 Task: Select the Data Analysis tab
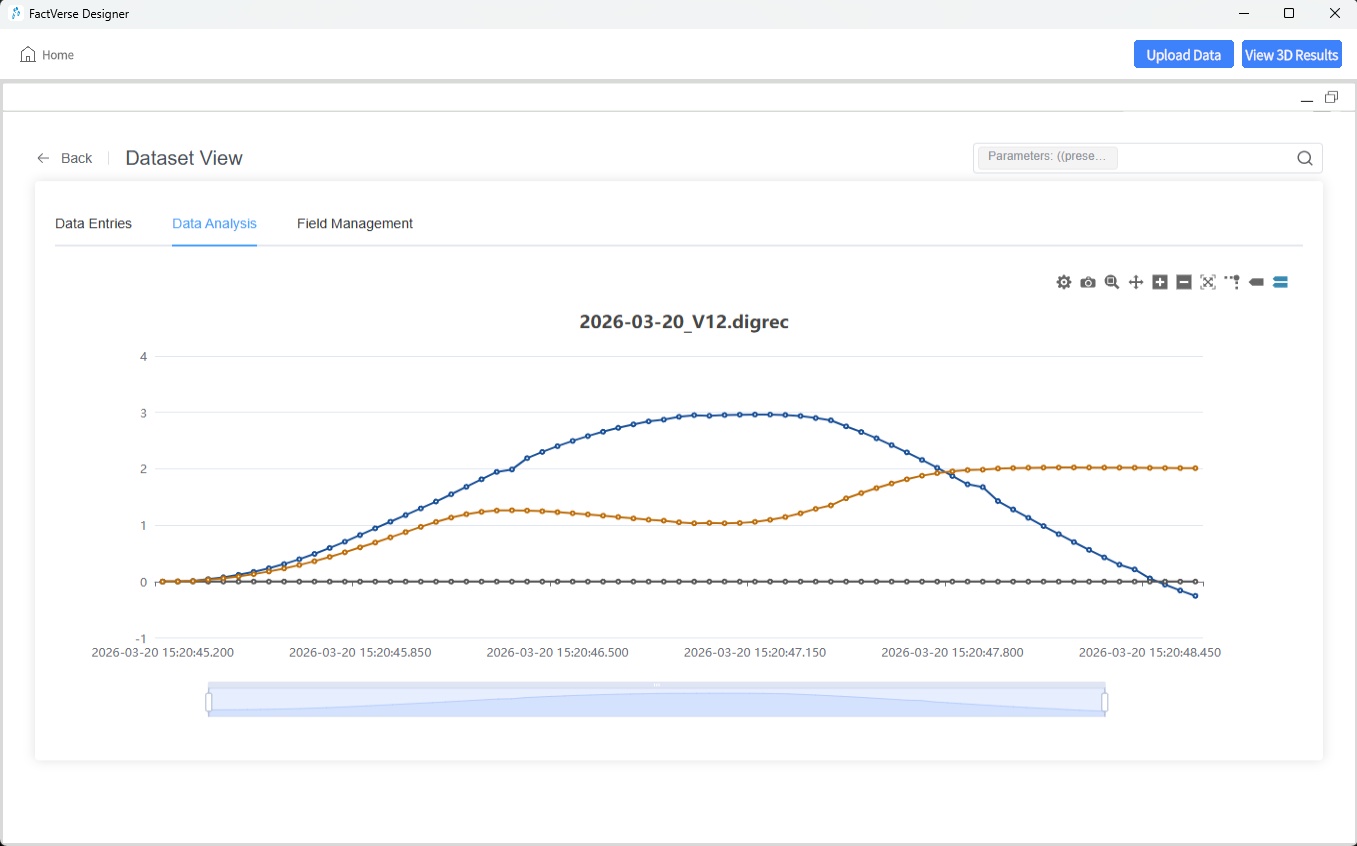pyautogui.click(x=214, y=223)
